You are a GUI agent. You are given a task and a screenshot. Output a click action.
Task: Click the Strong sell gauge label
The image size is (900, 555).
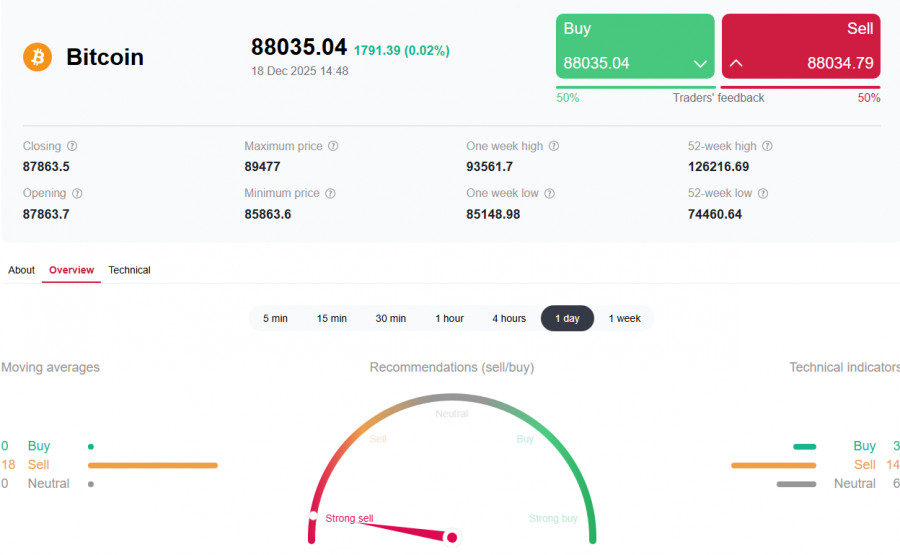click(349, 518)
